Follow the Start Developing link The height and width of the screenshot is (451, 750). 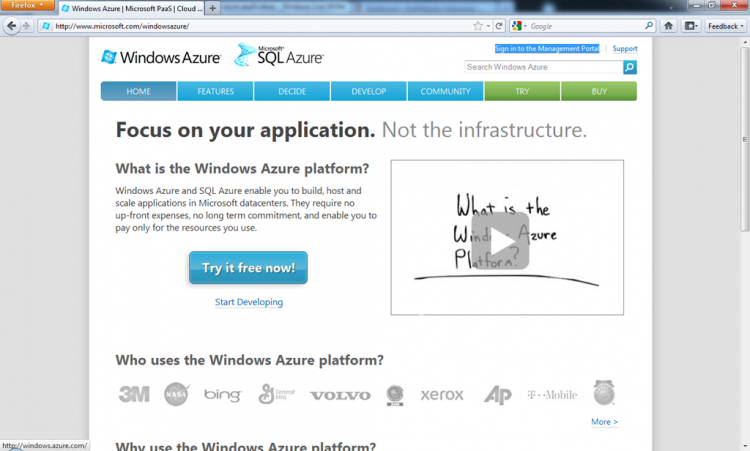tap(249, 302)
